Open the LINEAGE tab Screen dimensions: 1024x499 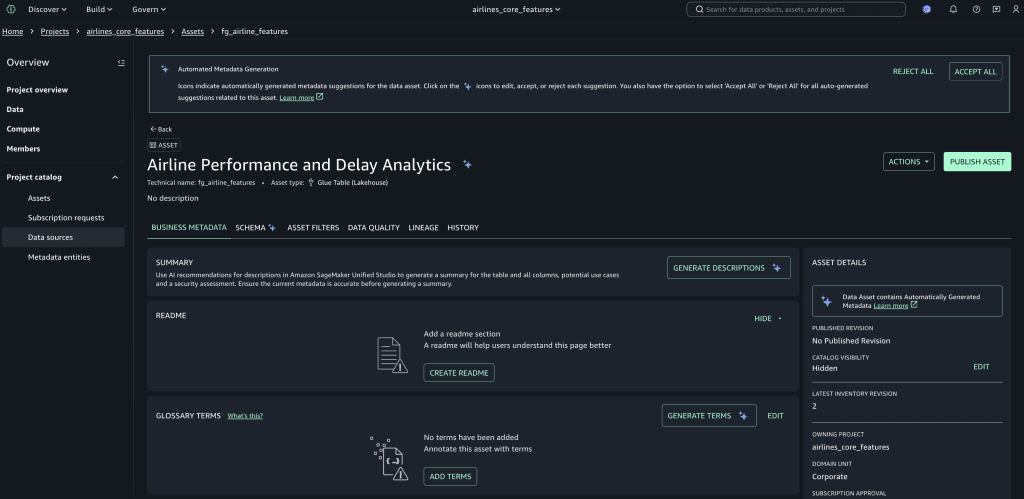point(423,228)
